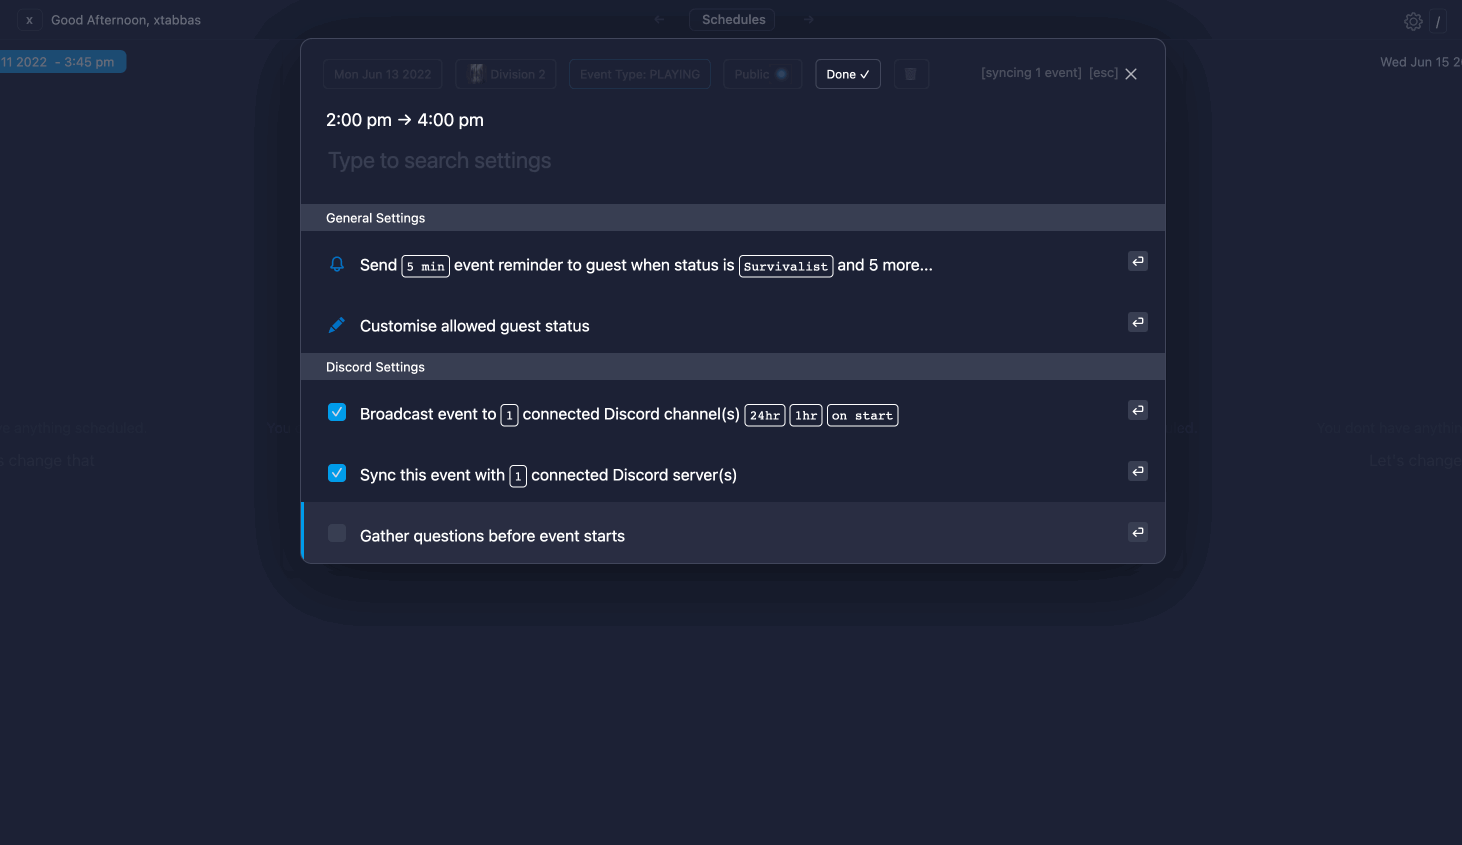This screenshot has width=1462, height=845.
Task: Change the Survivalist status tag
Action: tap(786, 266)
